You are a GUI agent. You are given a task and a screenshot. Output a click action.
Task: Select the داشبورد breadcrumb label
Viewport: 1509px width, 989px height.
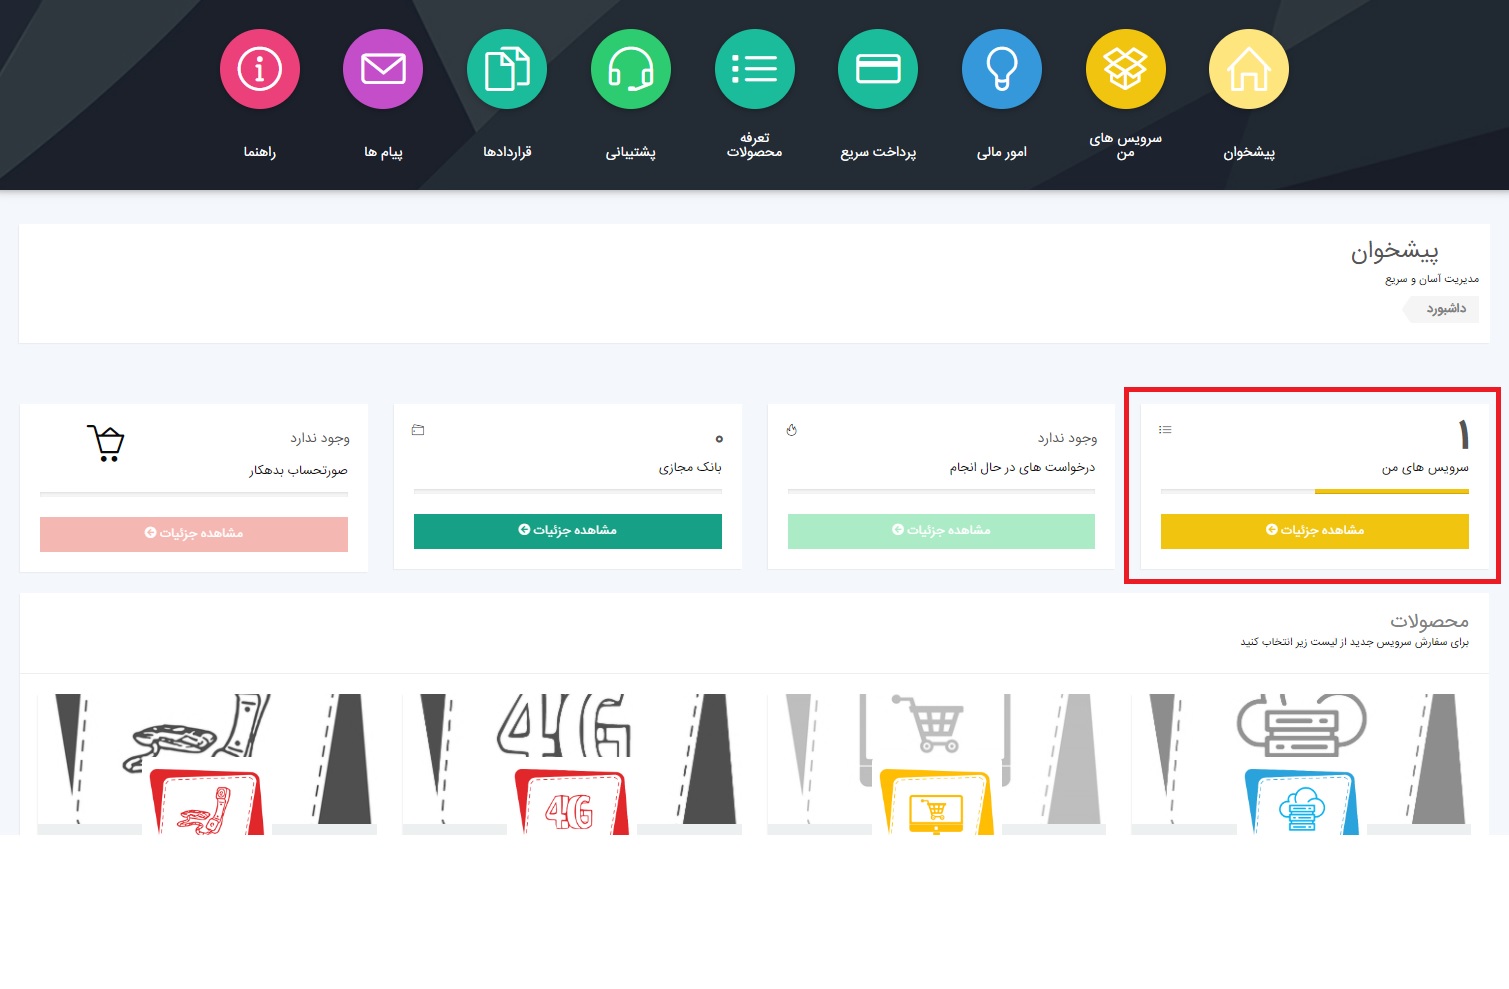tap(1440, 309)
